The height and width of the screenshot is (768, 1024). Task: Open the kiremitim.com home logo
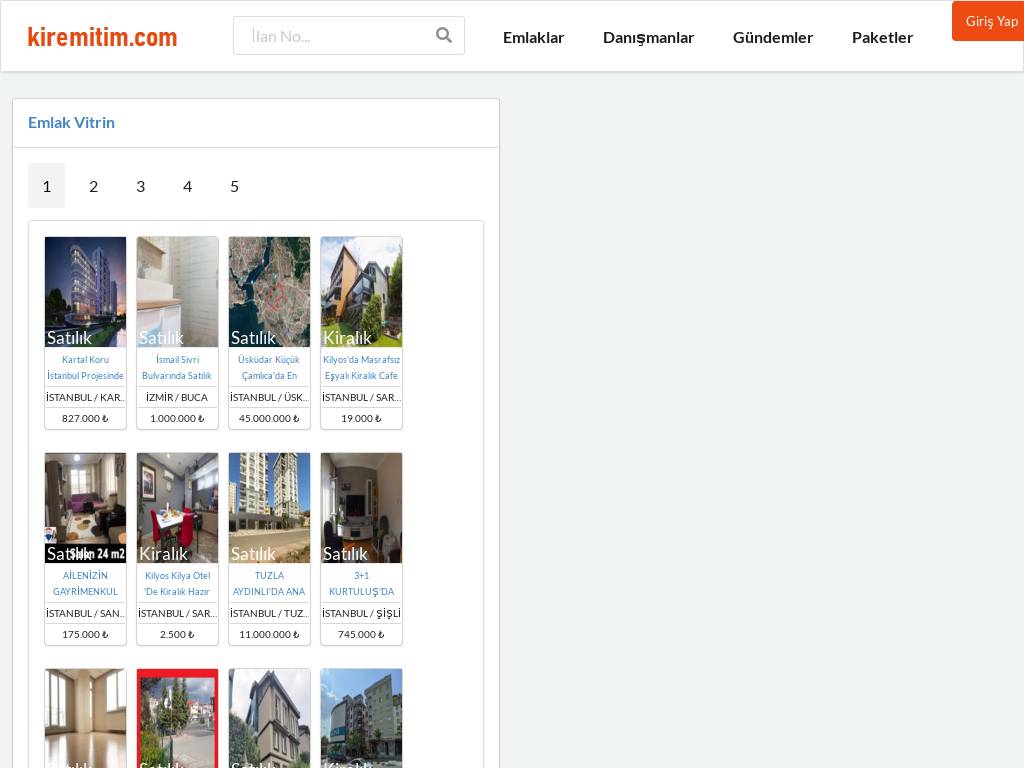[102, 37]
